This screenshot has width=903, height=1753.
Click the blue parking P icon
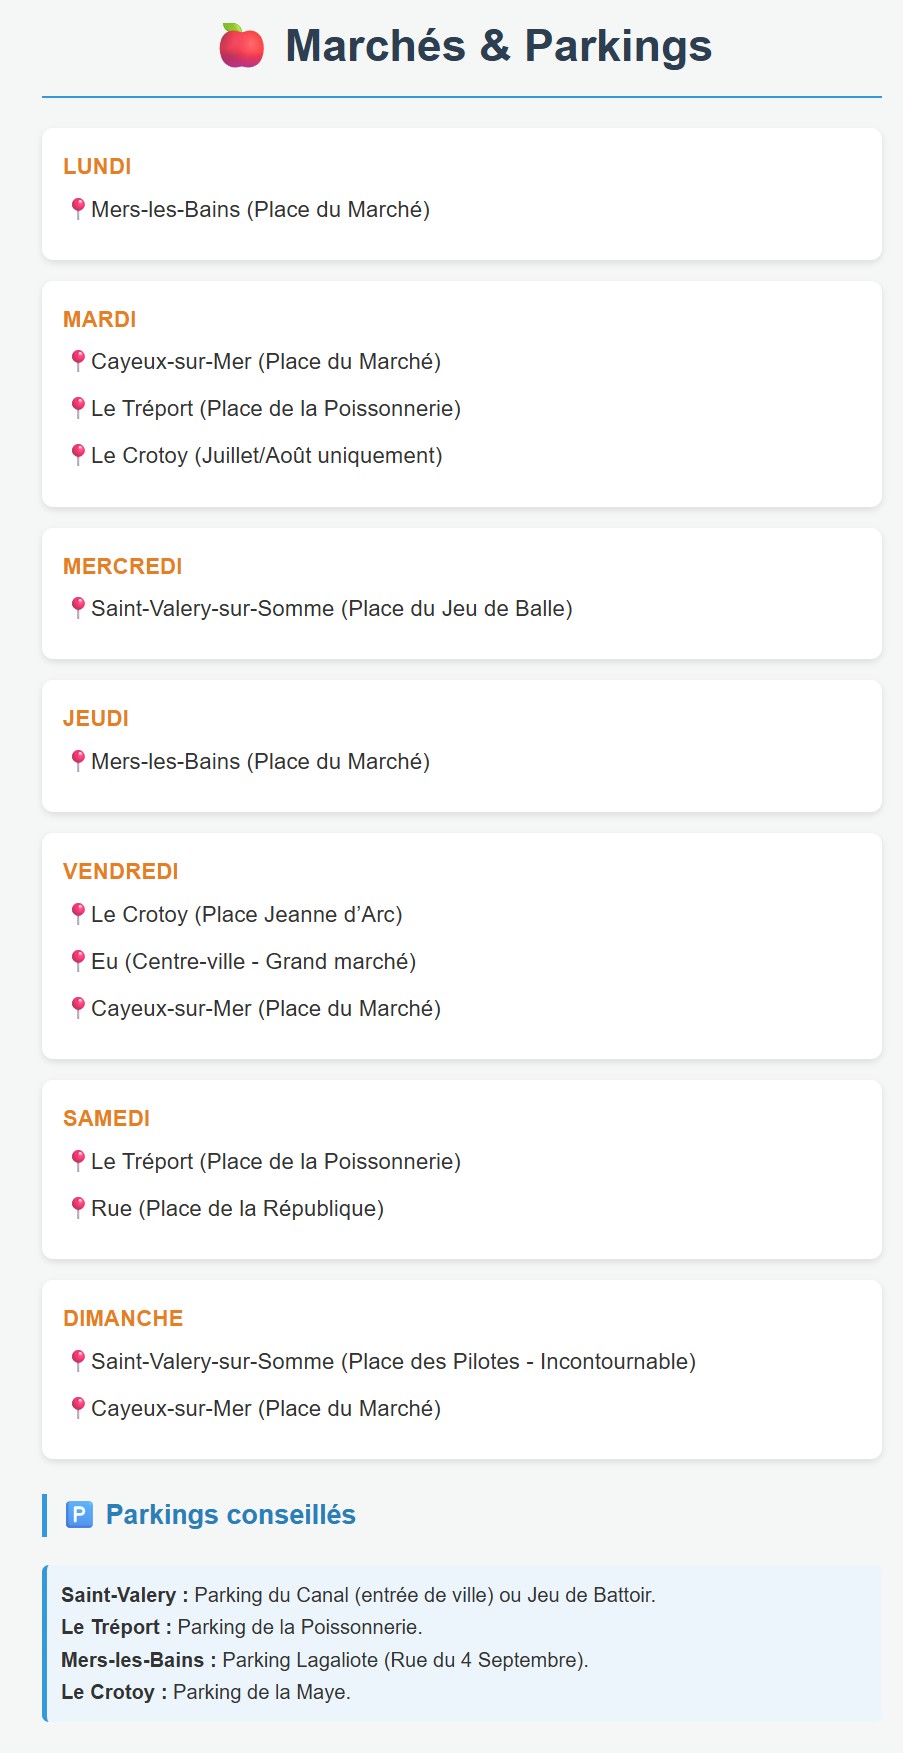point(79,1515)
